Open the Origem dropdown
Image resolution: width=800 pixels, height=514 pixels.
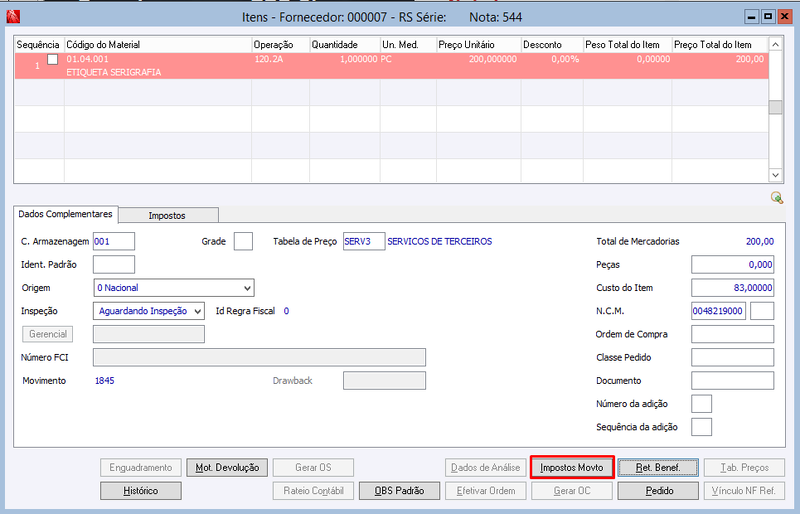tap(173, 288)
